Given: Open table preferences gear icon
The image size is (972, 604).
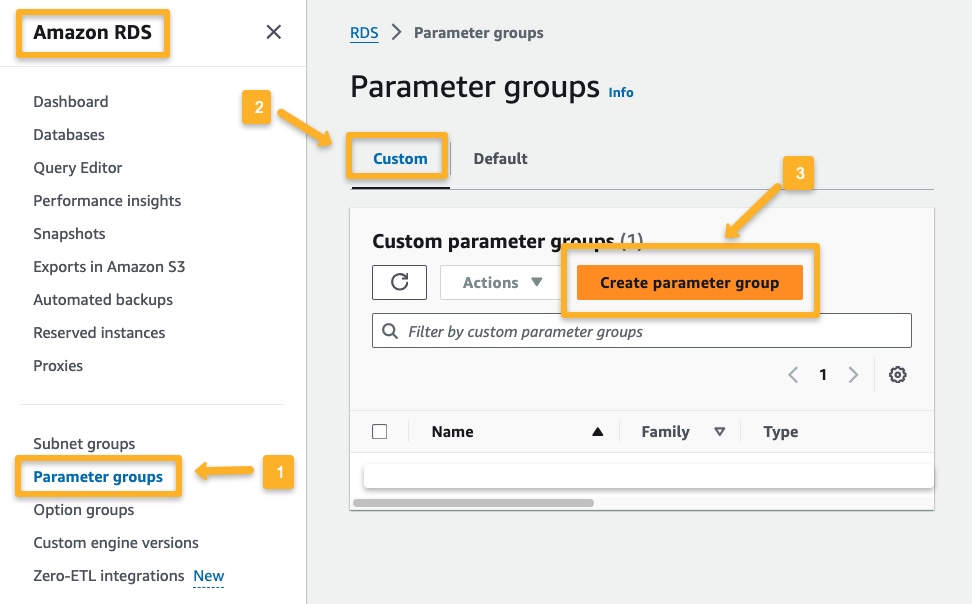Looking at the screenshot, I should 897,375.
